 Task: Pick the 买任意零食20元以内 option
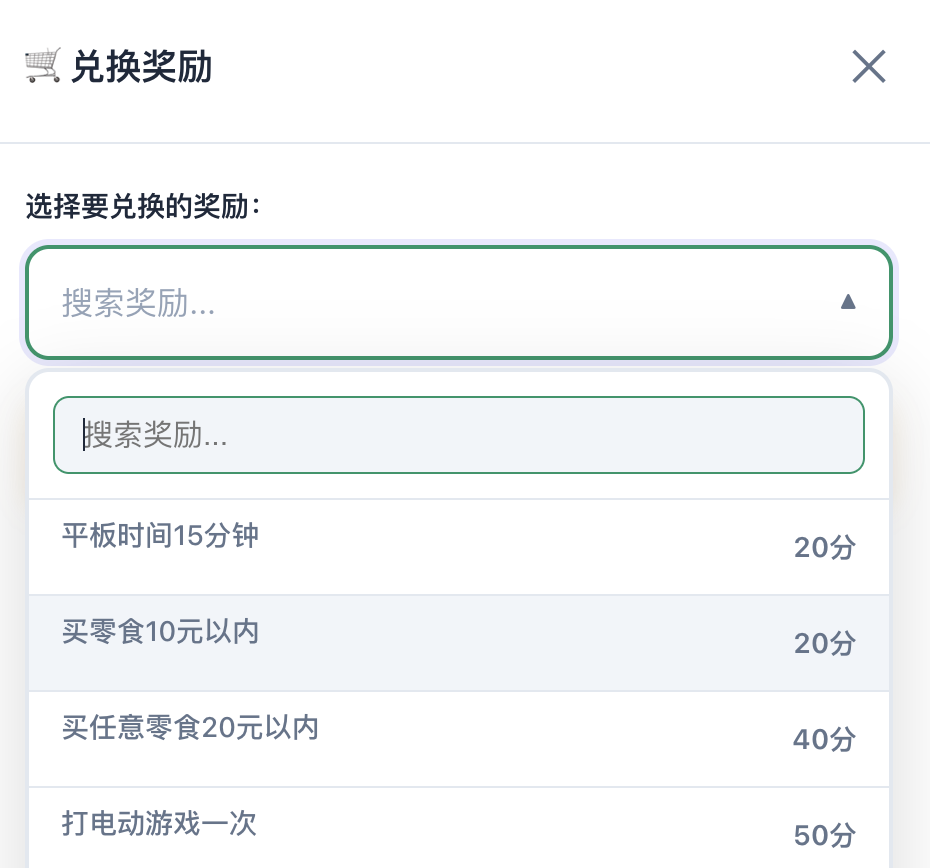190,728
